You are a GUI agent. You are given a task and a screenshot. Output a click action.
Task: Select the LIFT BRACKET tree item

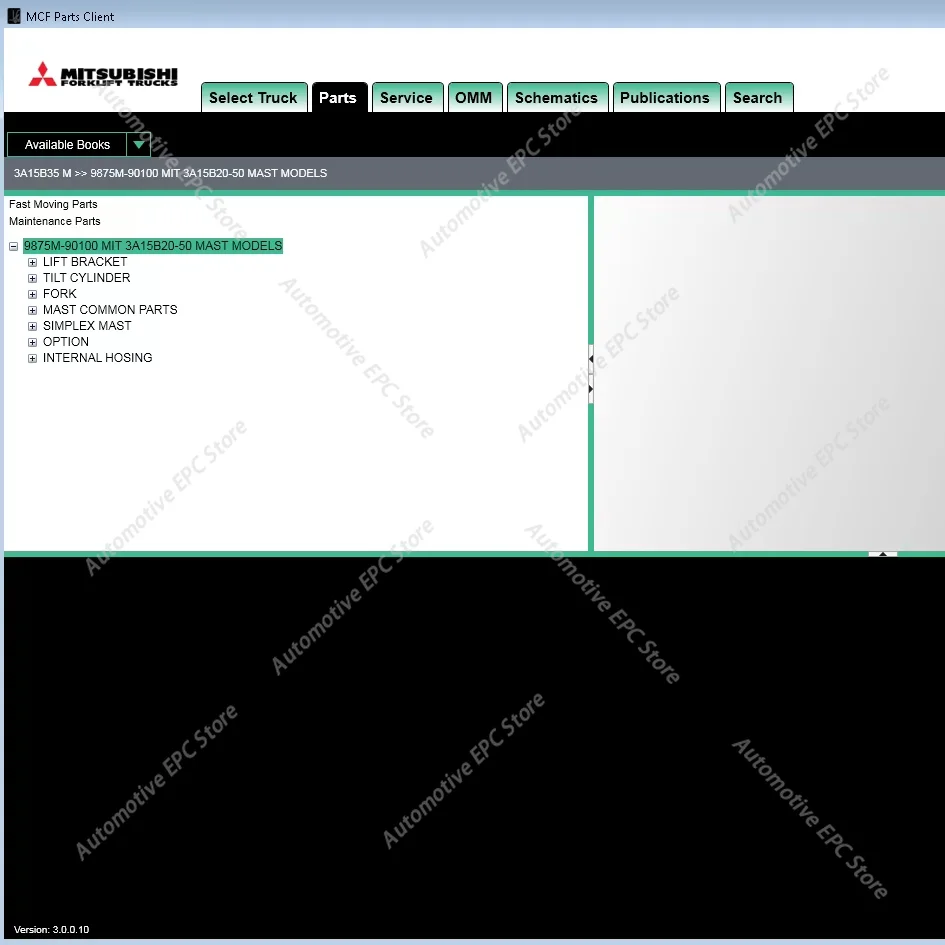click(x=85, y=262)
